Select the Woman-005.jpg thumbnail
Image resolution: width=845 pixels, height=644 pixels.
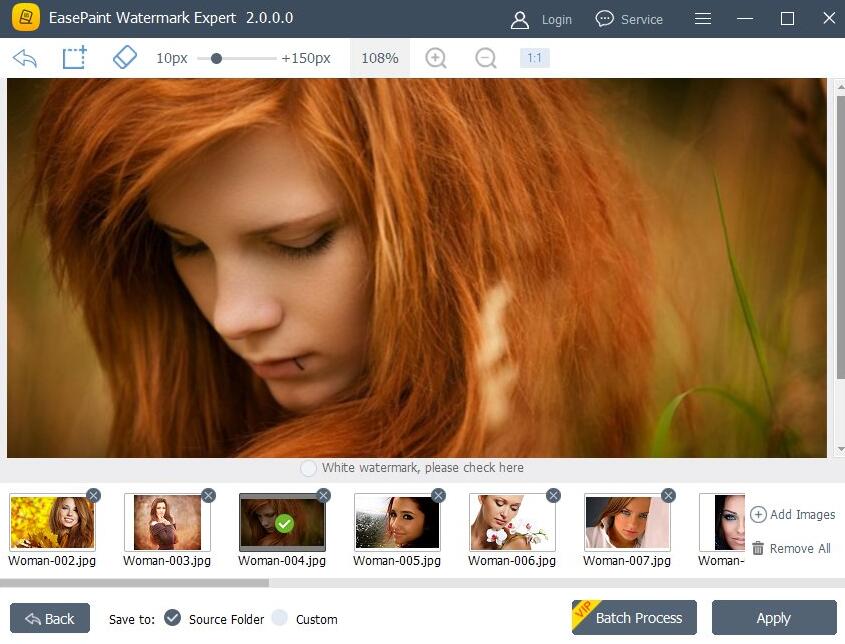coord(397,522)
